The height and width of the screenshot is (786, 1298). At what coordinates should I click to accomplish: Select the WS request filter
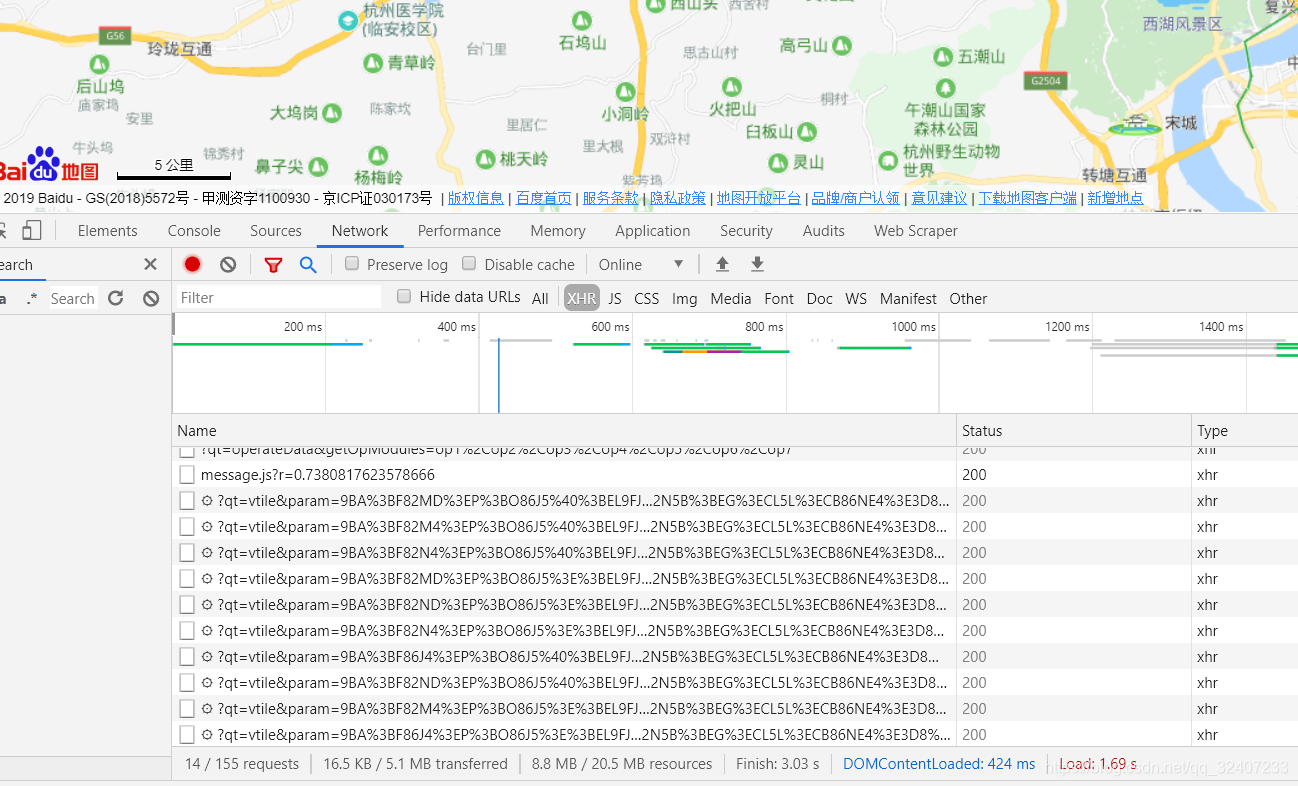856,298
